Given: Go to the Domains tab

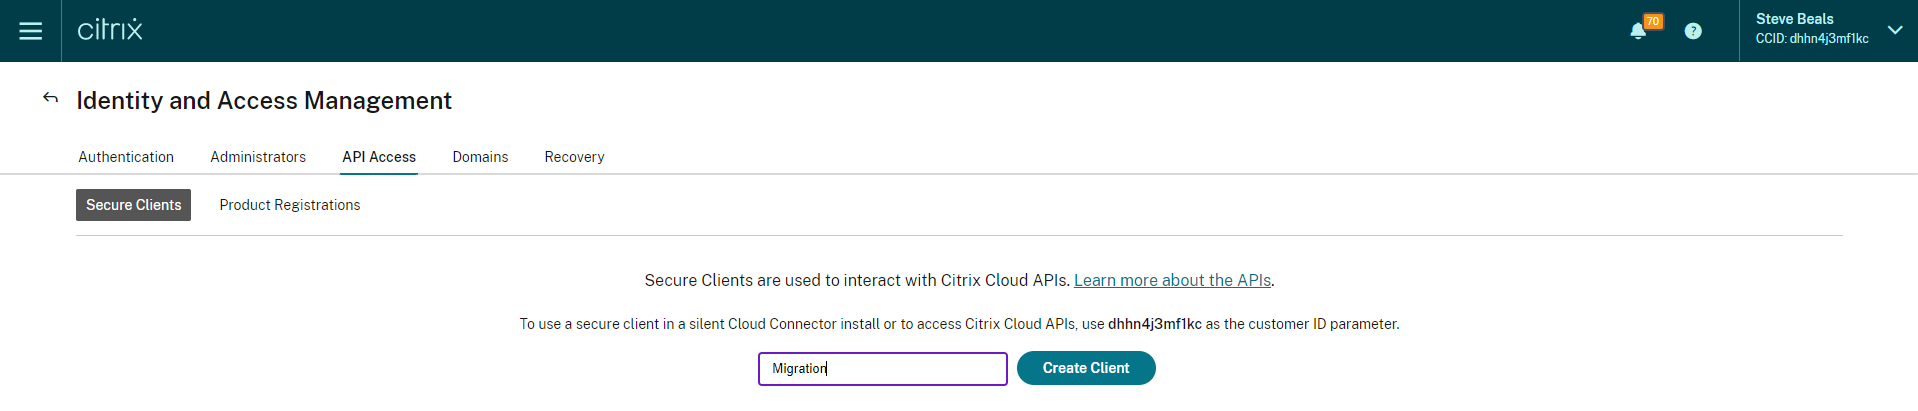Looking at the screenshot, I should pyautogui.click(x=480, y=157).
